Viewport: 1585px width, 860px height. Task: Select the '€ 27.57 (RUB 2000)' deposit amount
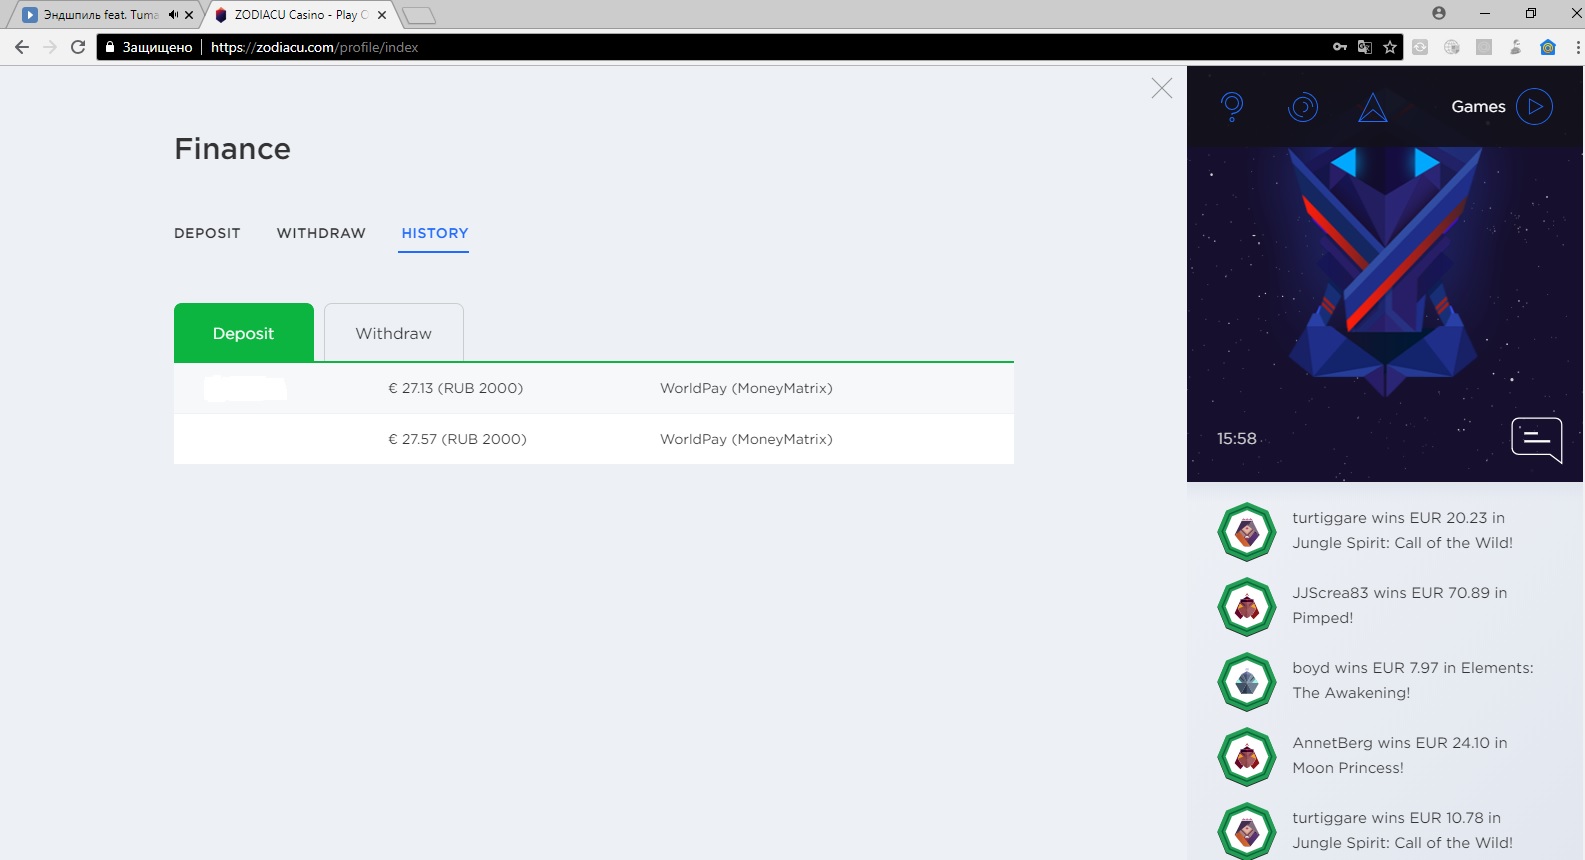point(457,439)
